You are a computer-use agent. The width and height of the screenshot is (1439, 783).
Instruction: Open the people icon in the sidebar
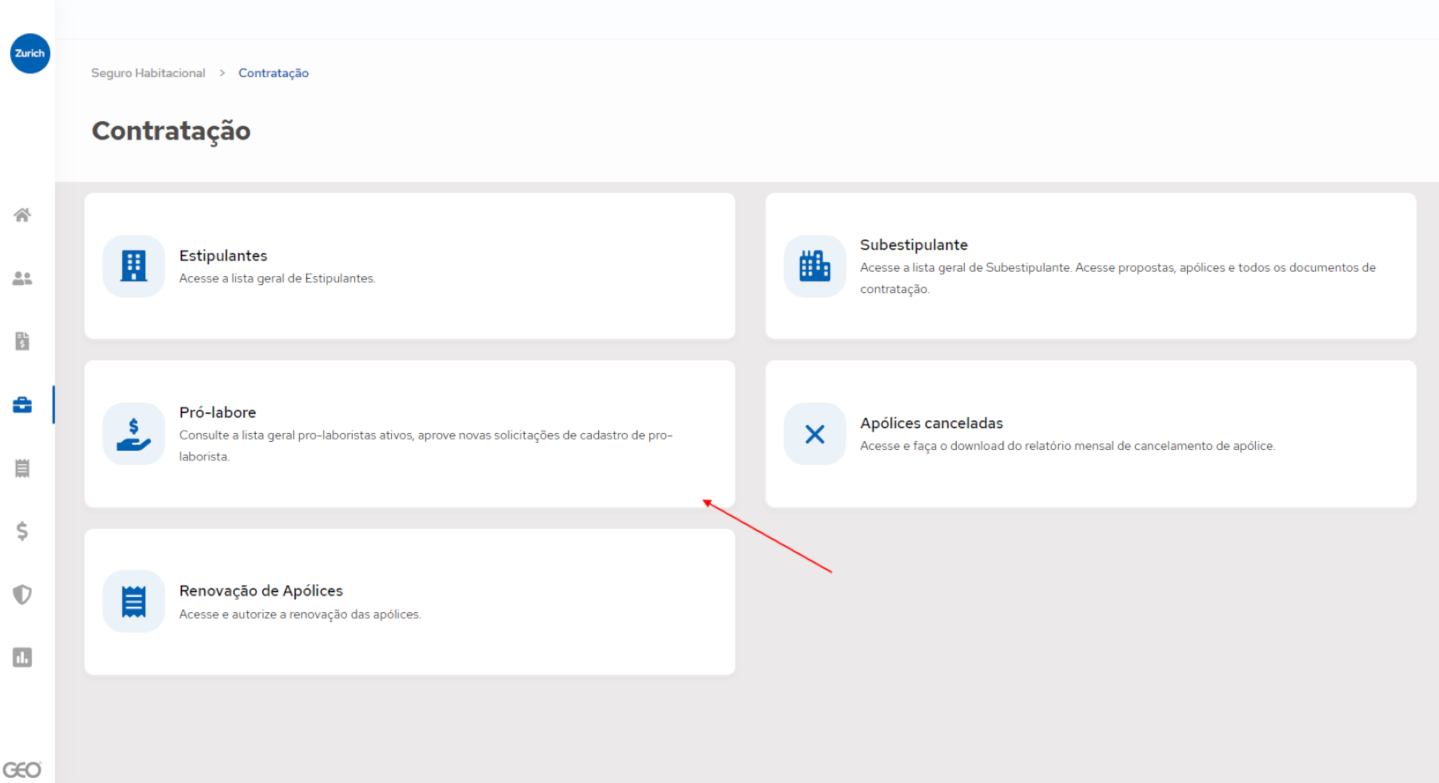click(22, 279)
